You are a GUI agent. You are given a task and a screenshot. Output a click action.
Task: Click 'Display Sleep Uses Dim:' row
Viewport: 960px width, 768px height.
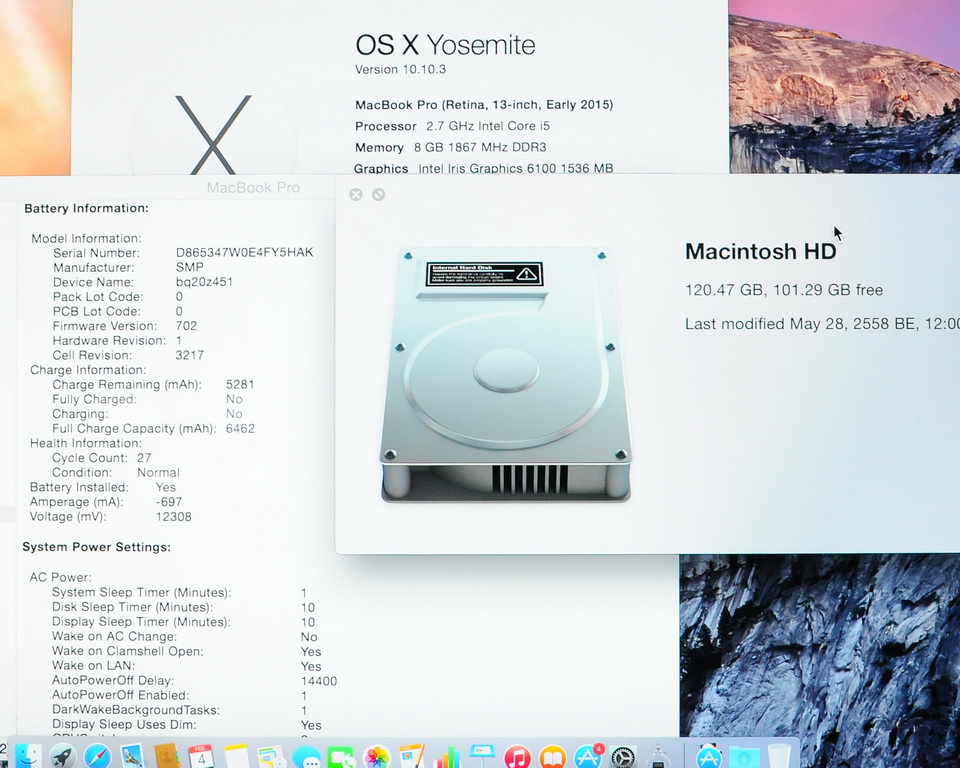click(x=187, y=725)
